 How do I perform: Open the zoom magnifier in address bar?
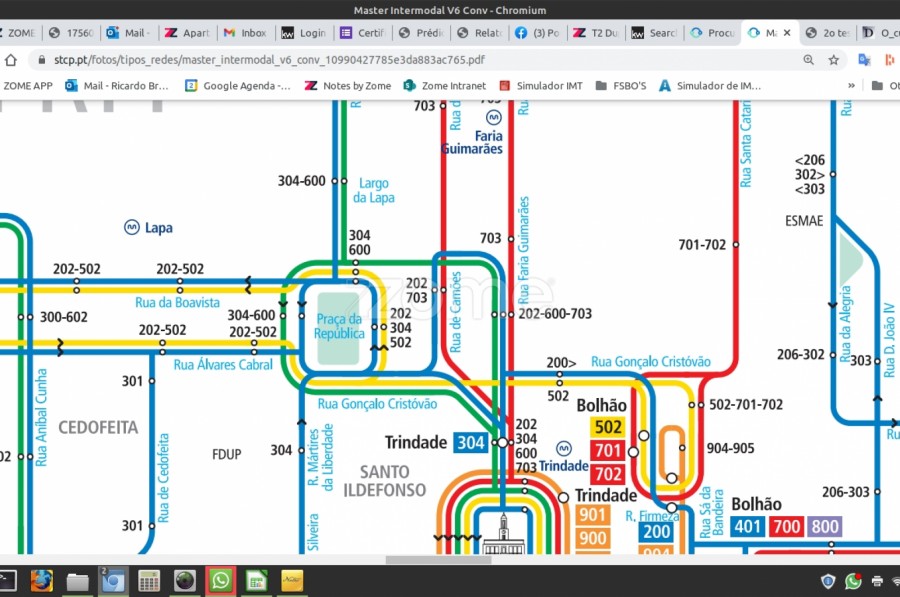(x=808, y=60)
